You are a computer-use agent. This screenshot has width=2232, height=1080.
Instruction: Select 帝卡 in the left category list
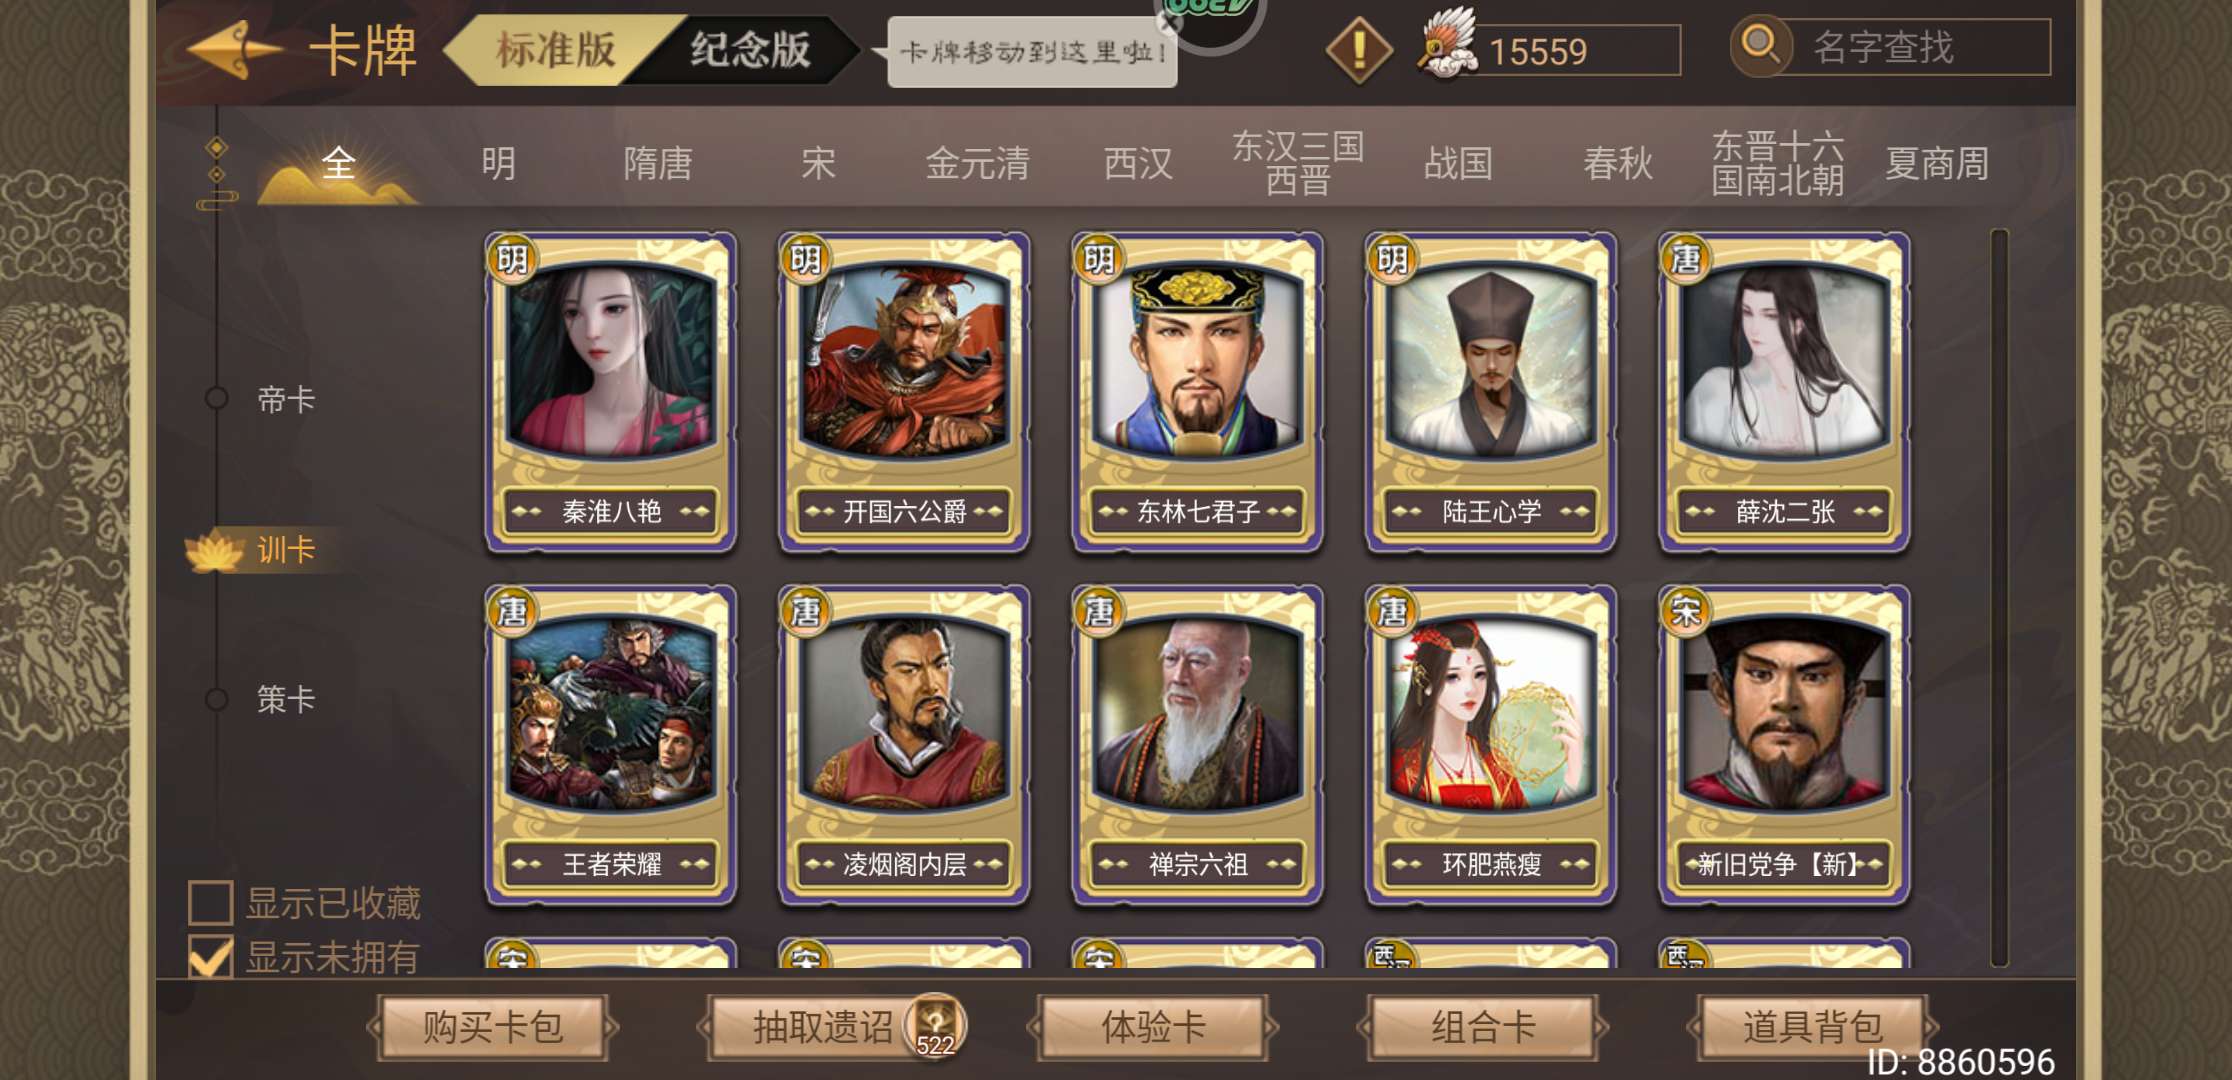click(286, 400)
